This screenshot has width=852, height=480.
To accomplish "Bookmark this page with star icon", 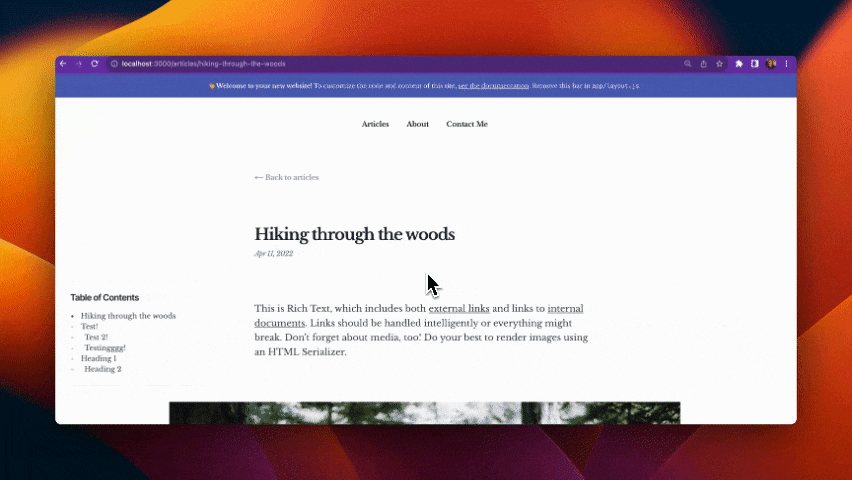I will [x=719, y=64].
